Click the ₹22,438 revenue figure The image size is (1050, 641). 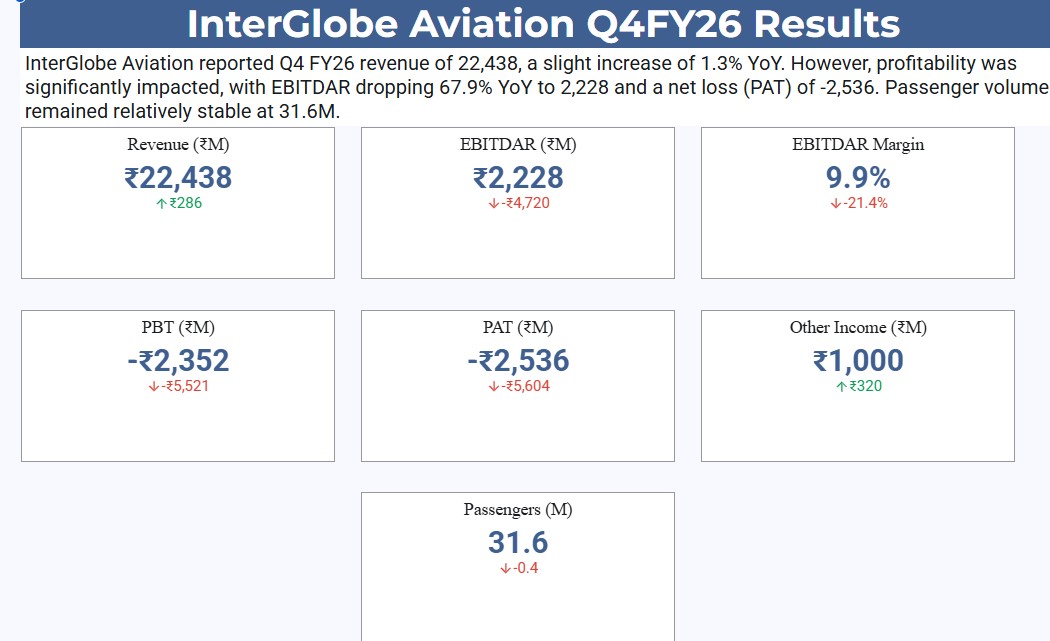click(178, 177)
